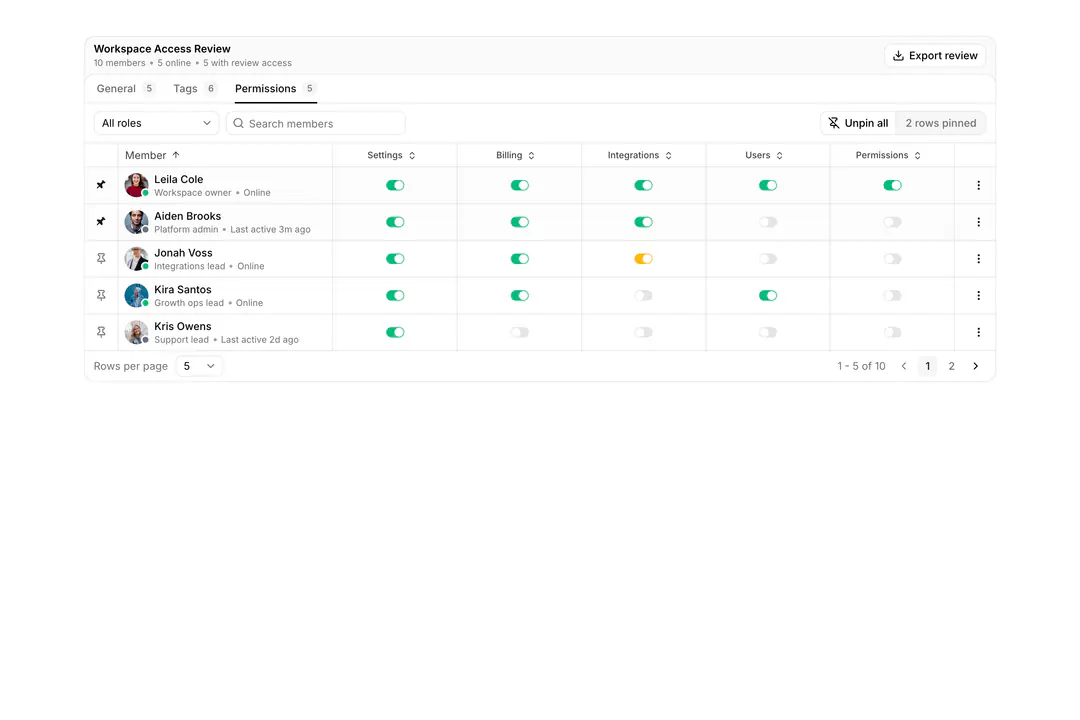Click the 1 - 5 of 10 text
The width and height of the screenshot is (1080, 720).
click(861, 366)
